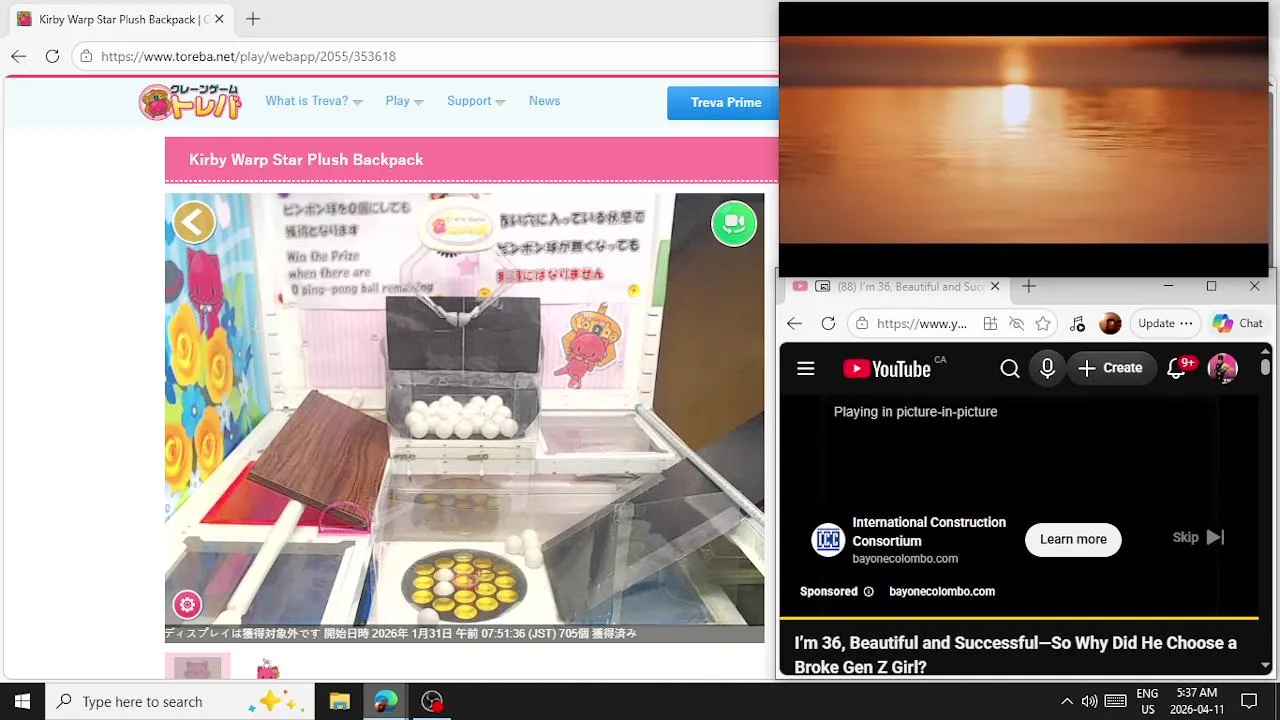Click the Kirby Warp Star Plush Backpack heading
Viewport: 1280px width, 720px height.
point(306,160)
